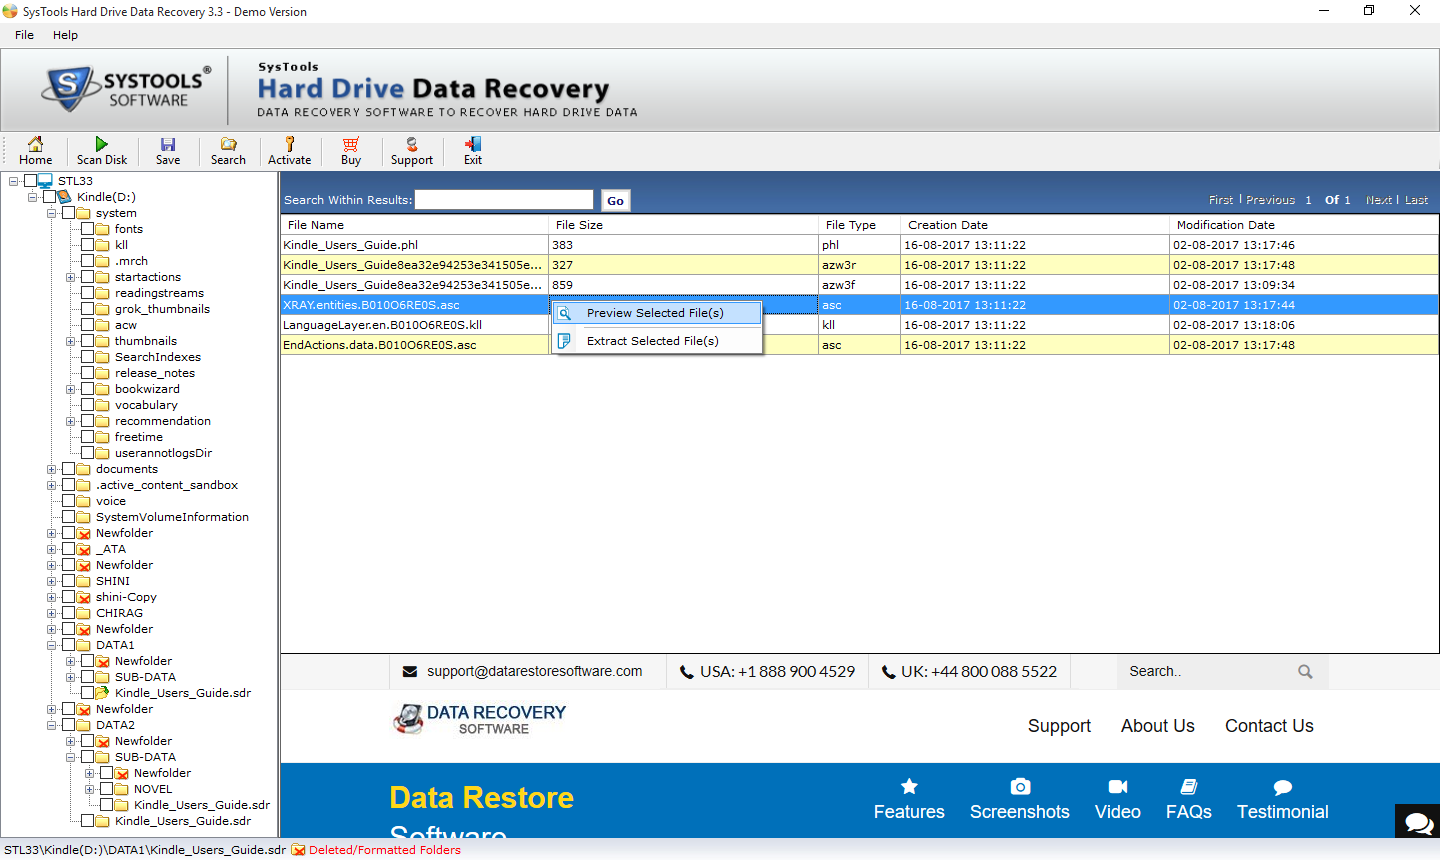Click the Save floppy disk icon
The height and width of the screenshot is (860, 1440).
click(168, 144)
